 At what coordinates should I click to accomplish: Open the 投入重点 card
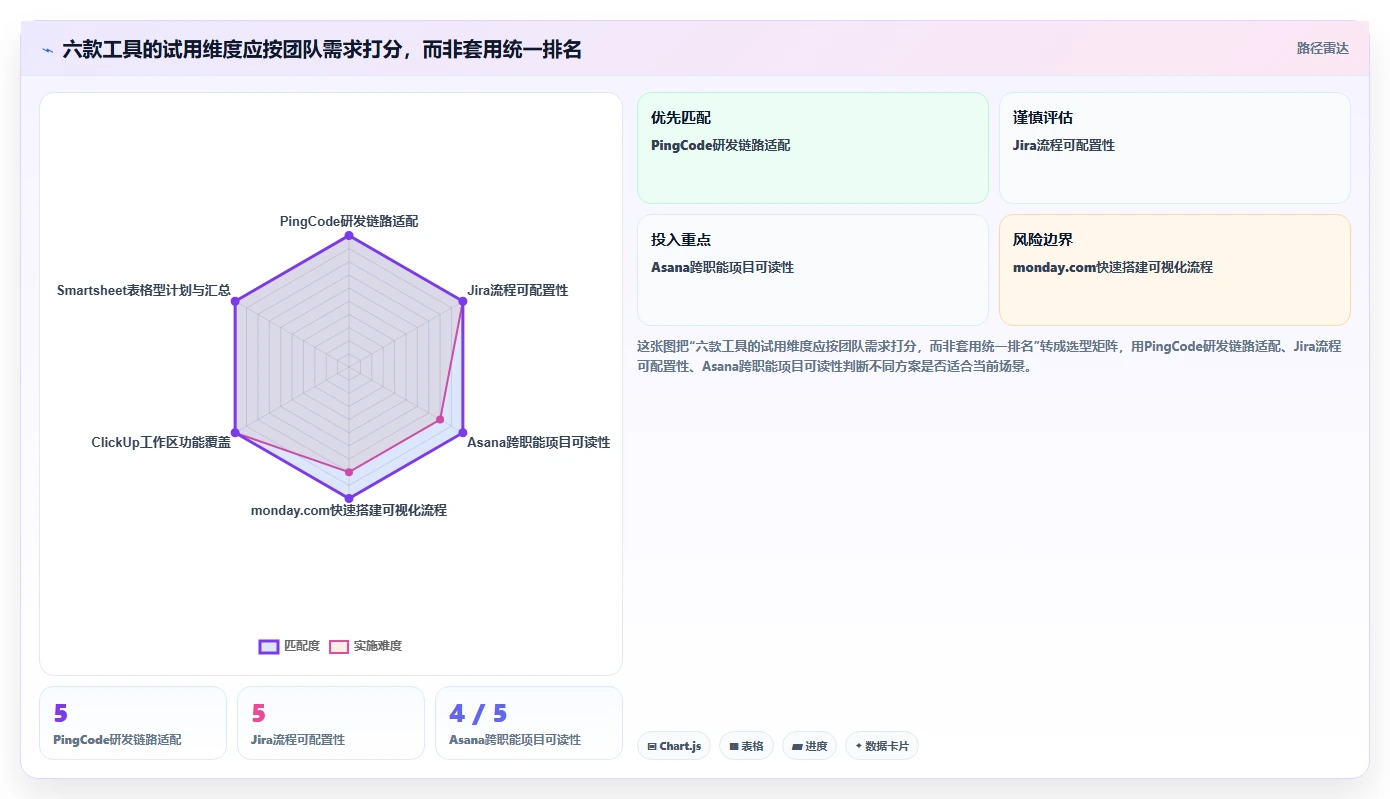click(x=812, y=270)
